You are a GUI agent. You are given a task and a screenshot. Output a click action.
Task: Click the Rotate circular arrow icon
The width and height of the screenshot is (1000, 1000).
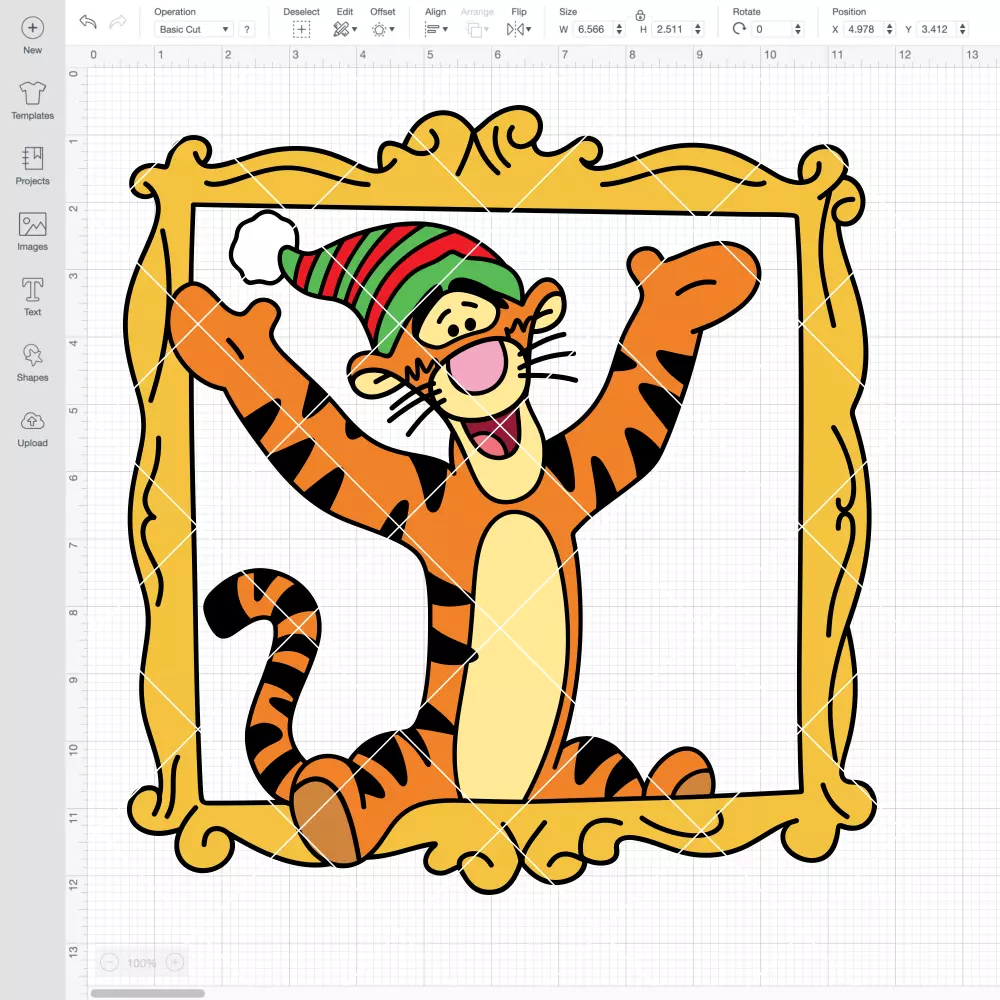(739, 29)
